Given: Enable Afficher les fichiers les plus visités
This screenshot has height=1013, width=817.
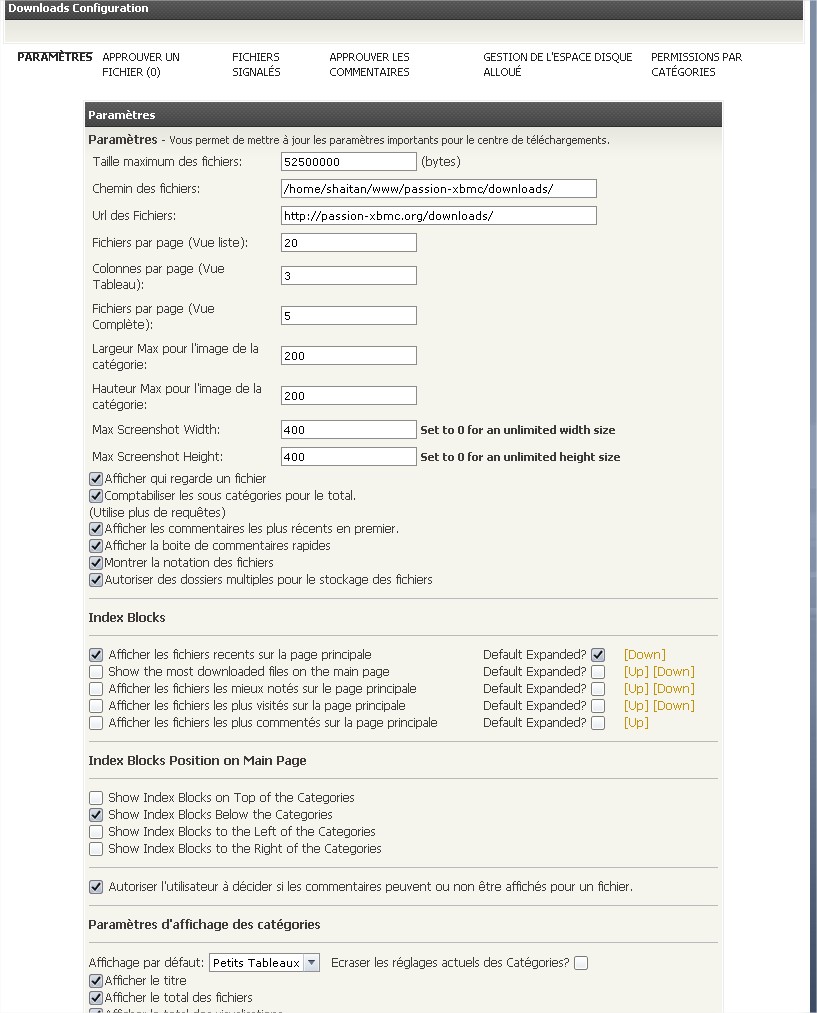Looking at the screenshot, I should [x=96, y=705].
